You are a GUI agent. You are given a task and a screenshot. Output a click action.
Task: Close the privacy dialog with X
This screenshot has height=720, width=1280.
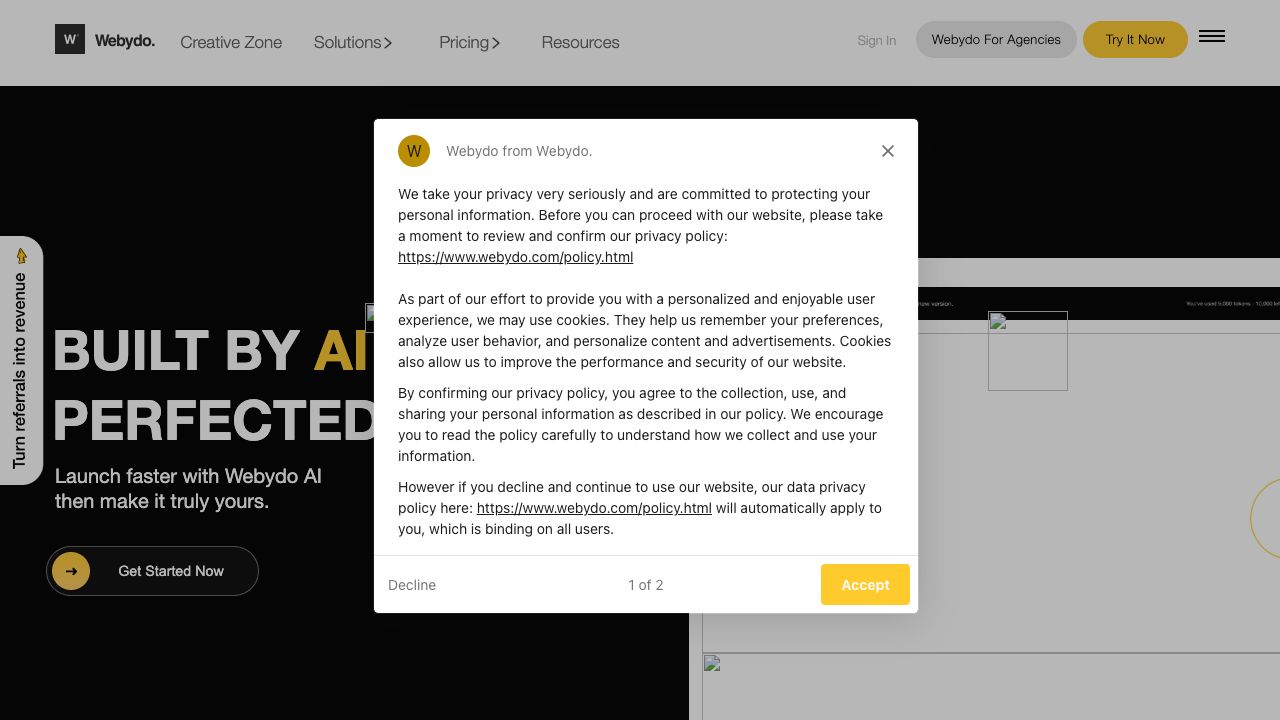pos(887,151)
